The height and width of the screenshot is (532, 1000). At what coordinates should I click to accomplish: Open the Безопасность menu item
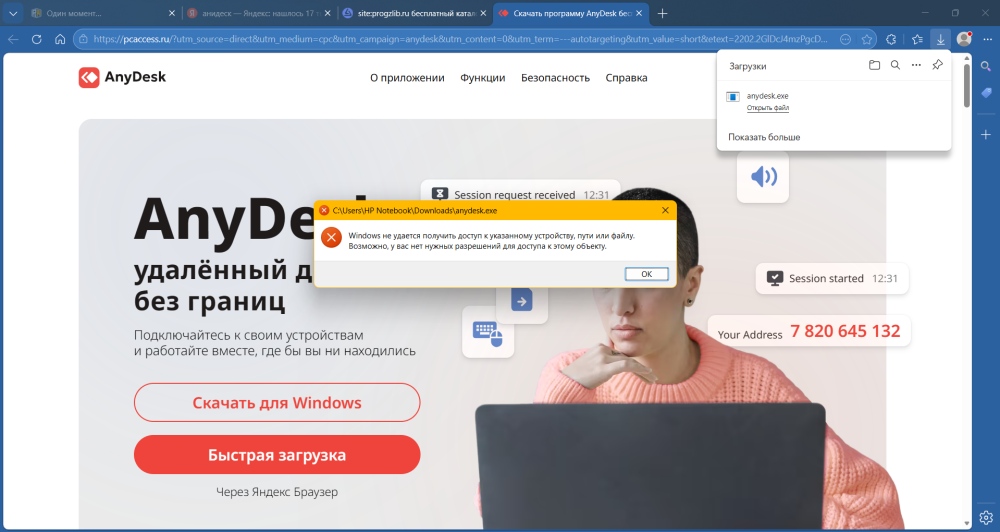click(x=555, y=78)
